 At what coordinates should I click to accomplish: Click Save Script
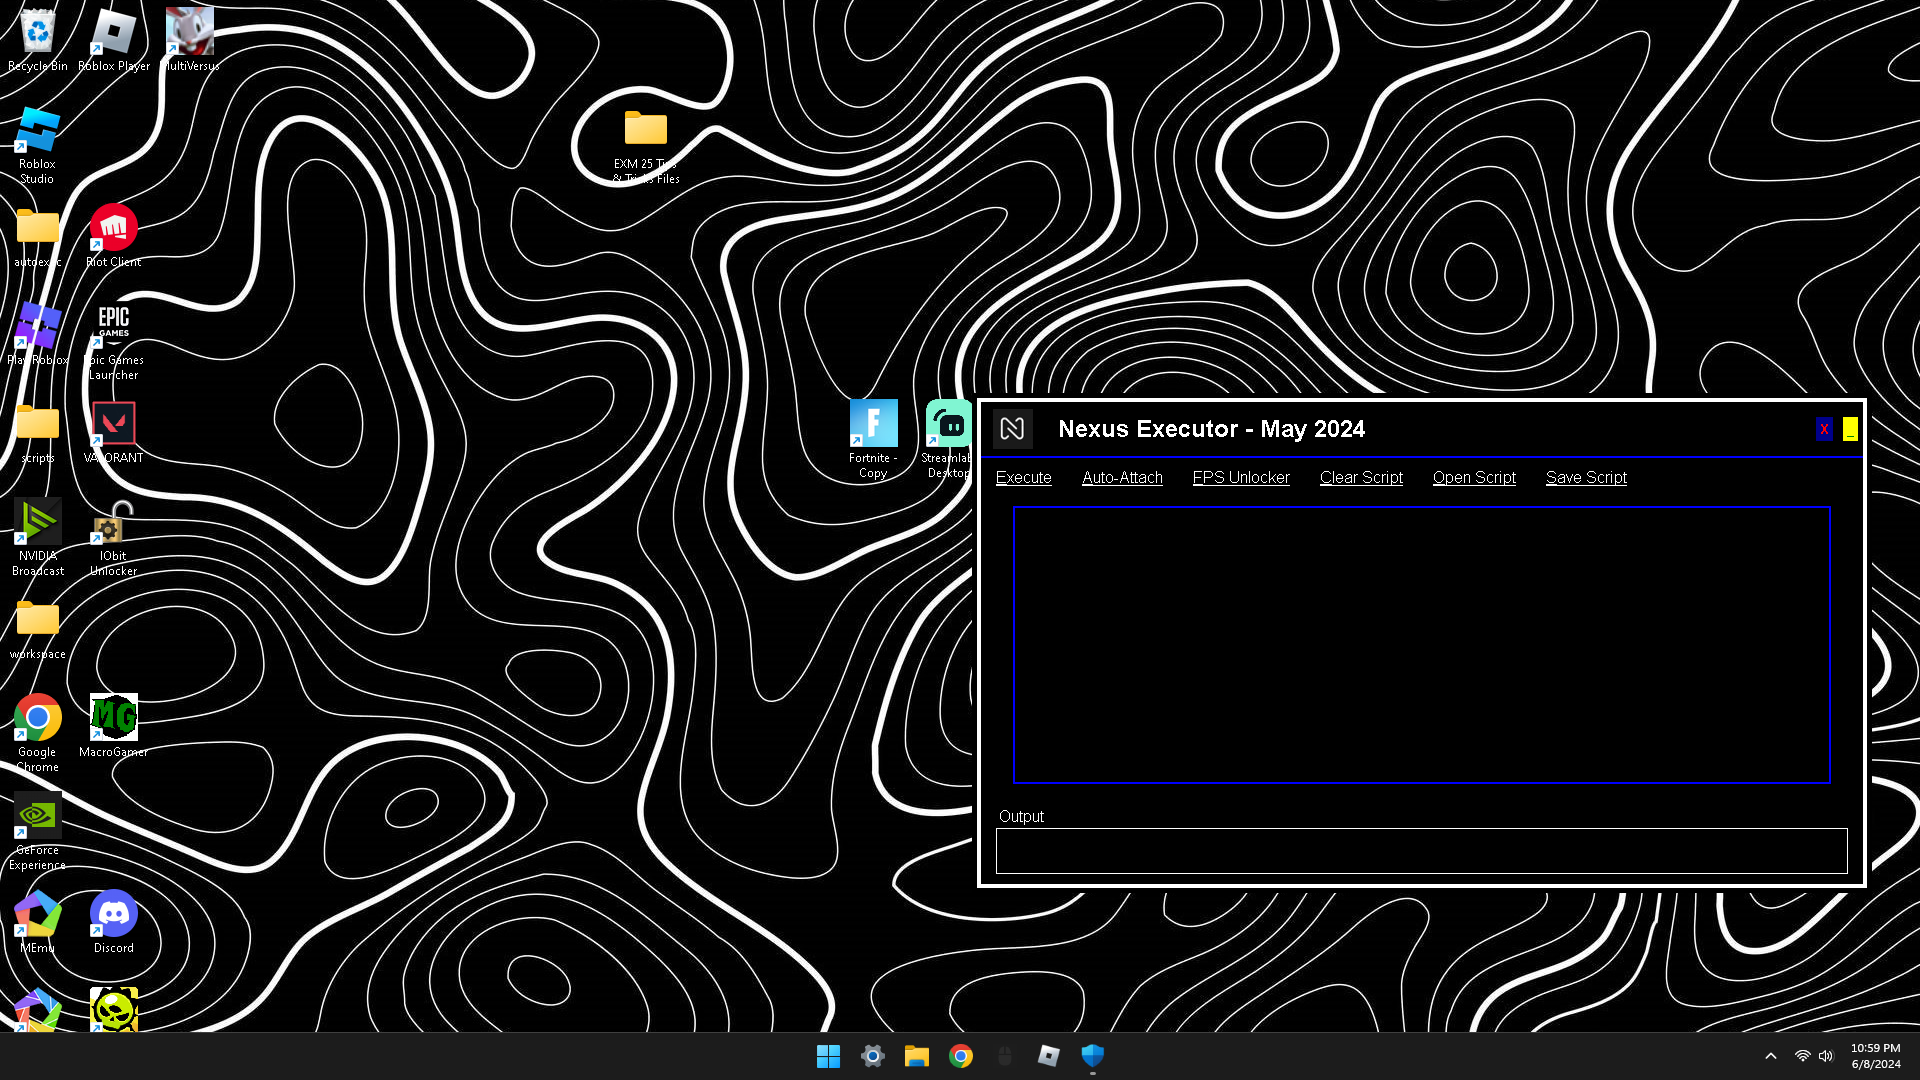(x=1585, y=478)
